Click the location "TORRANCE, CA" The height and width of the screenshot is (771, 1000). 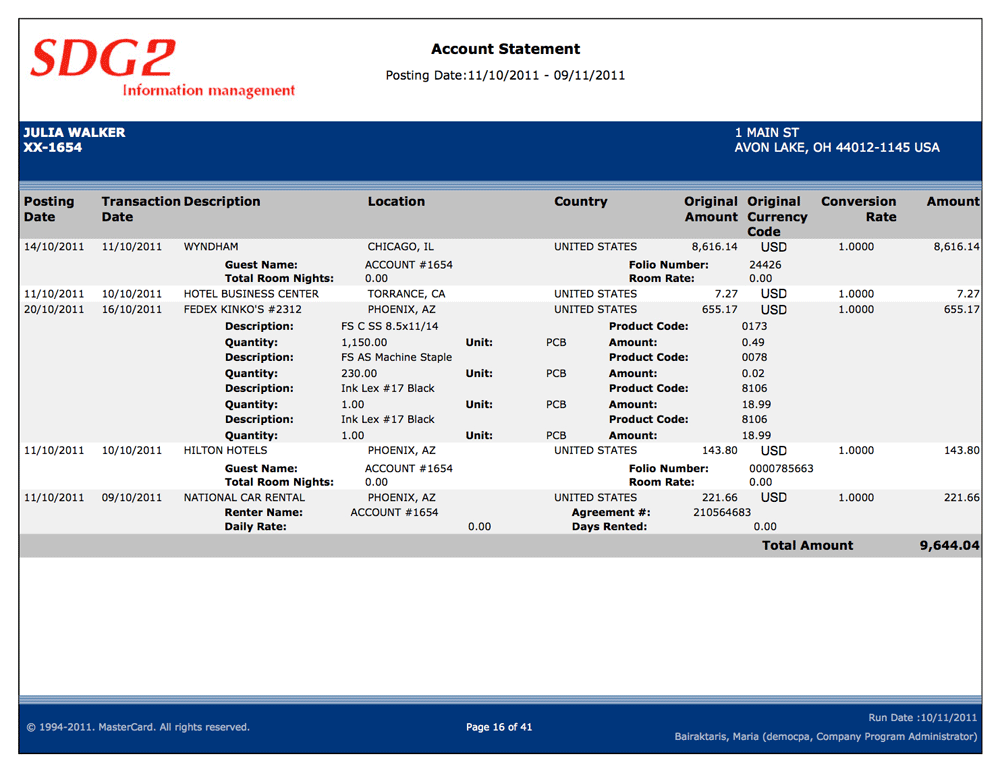[406, 294]
